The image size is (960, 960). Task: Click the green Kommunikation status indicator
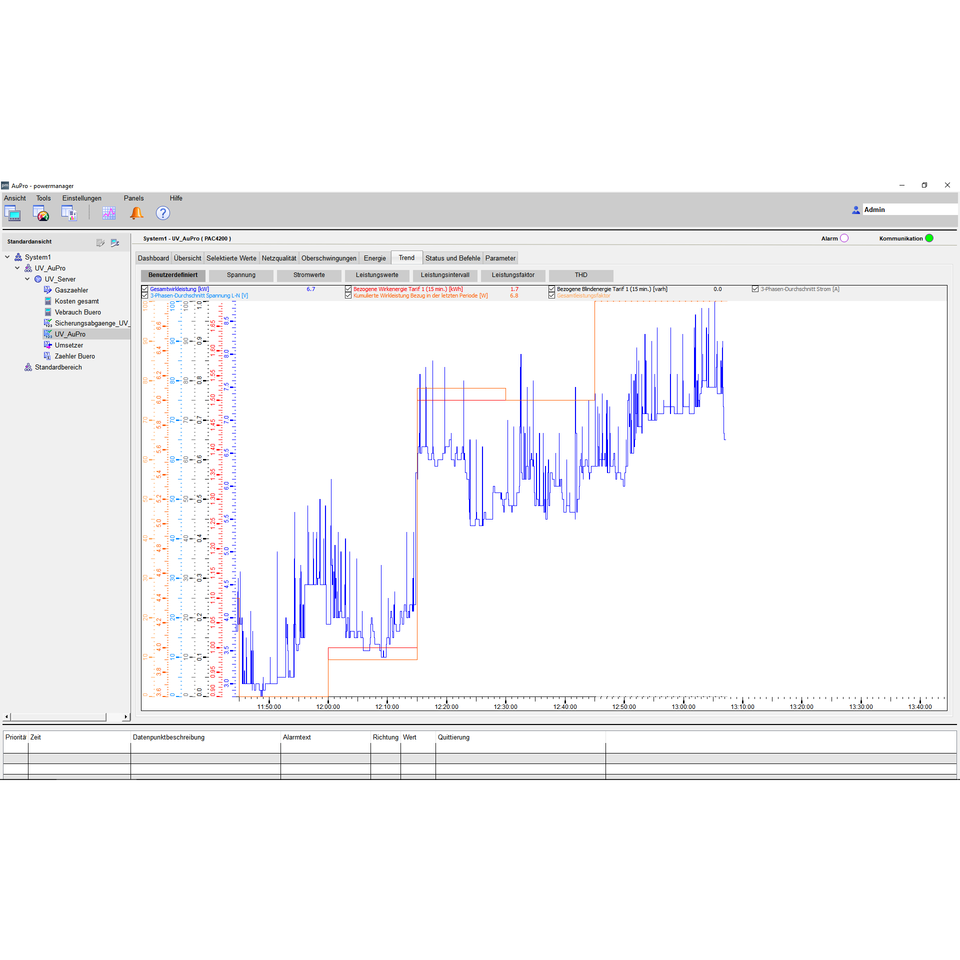point(929,238)
